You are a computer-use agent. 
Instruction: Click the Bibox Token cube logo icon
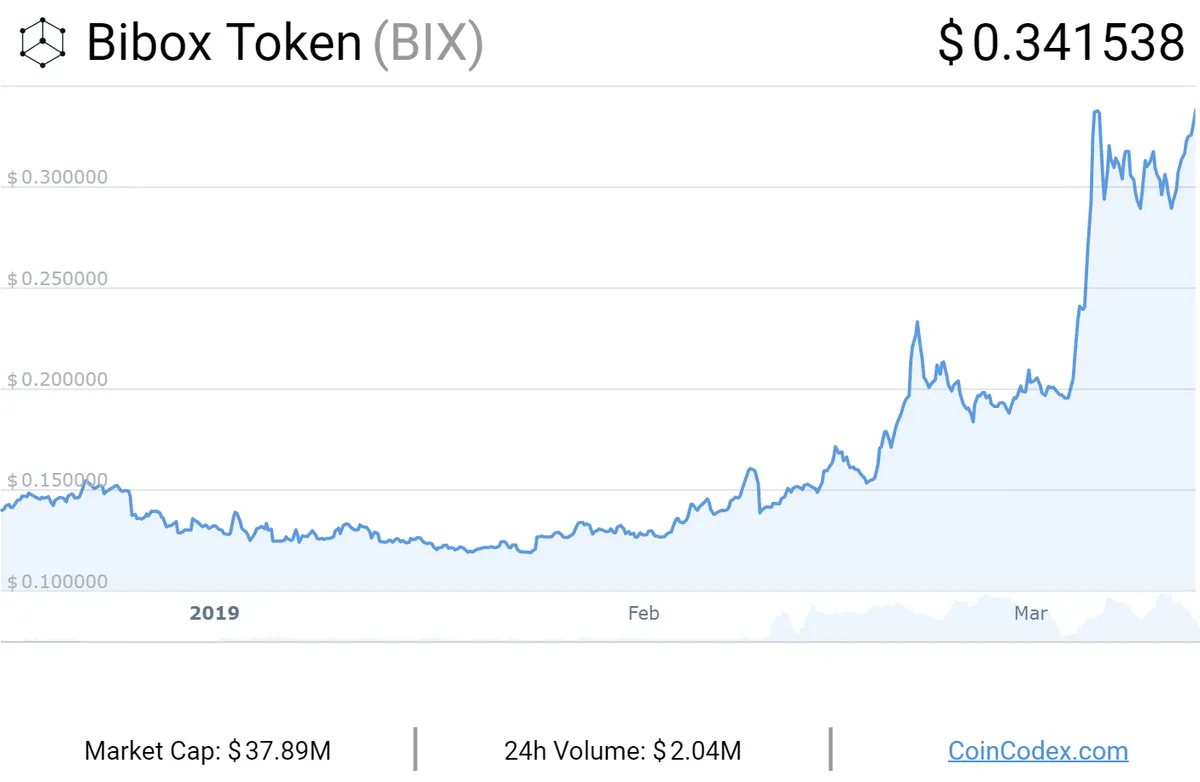click(44, 44)
